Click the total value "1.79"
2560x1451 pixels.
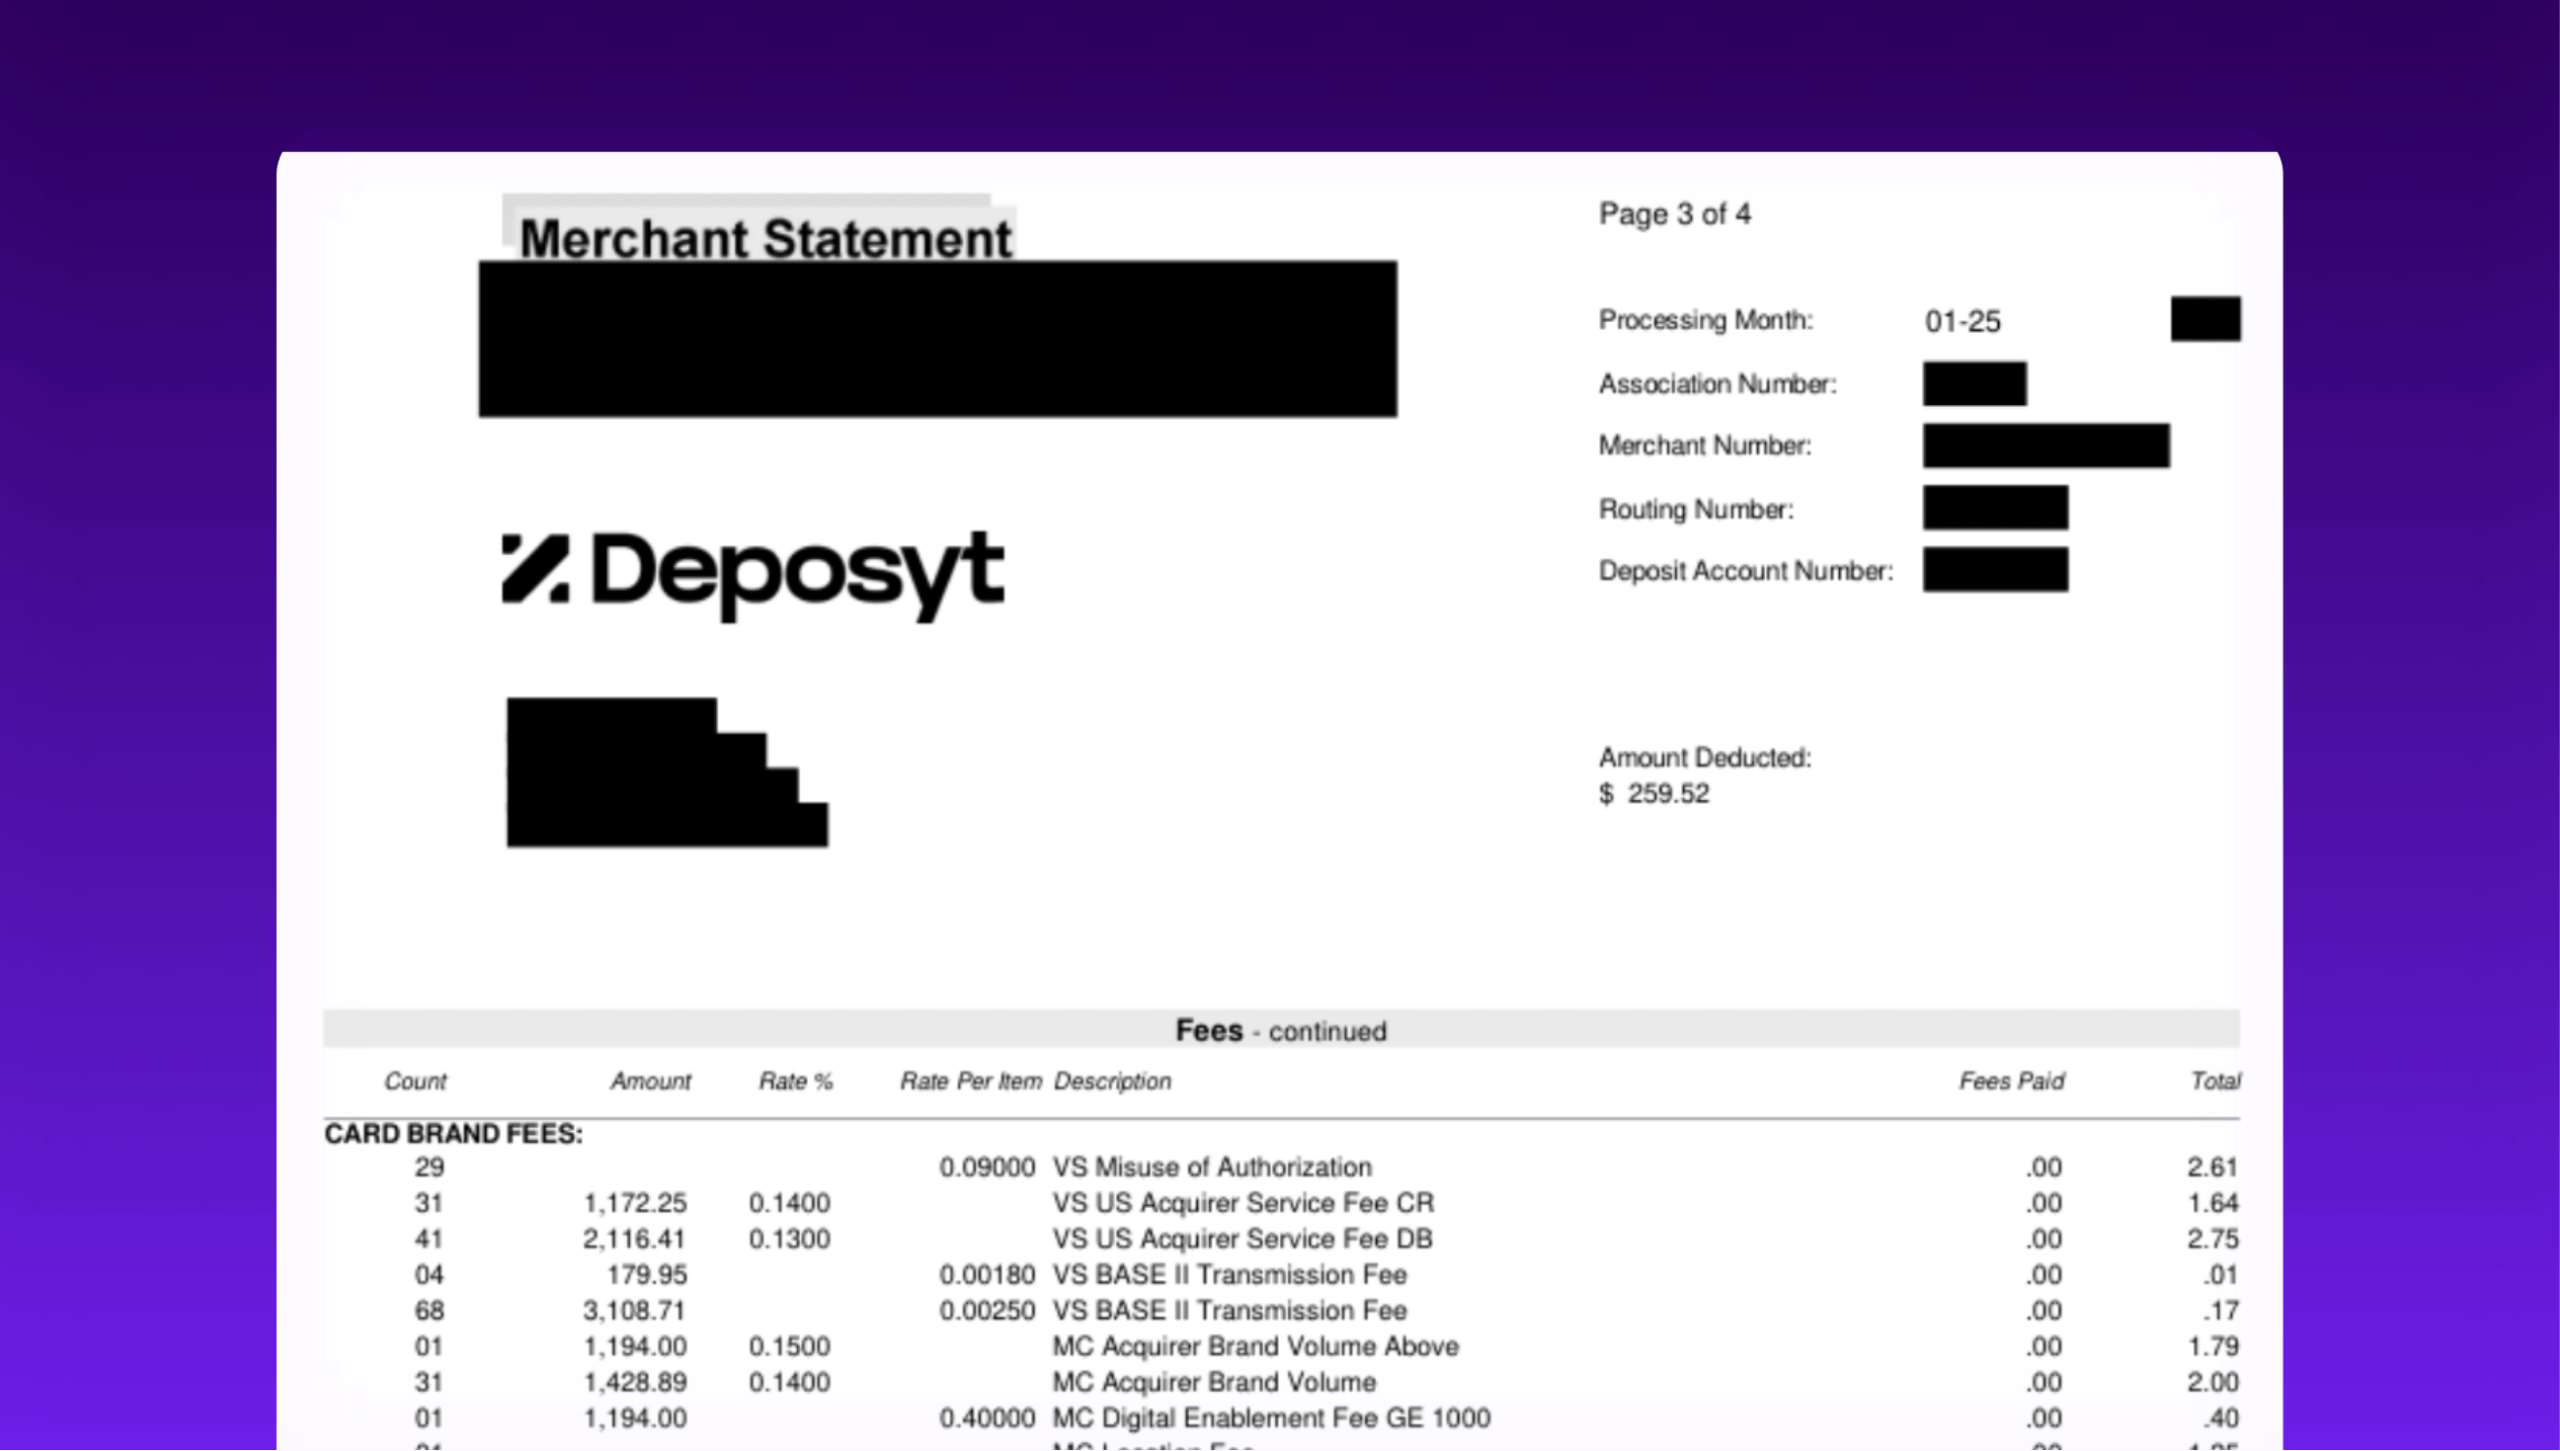pos(2212,1346)
